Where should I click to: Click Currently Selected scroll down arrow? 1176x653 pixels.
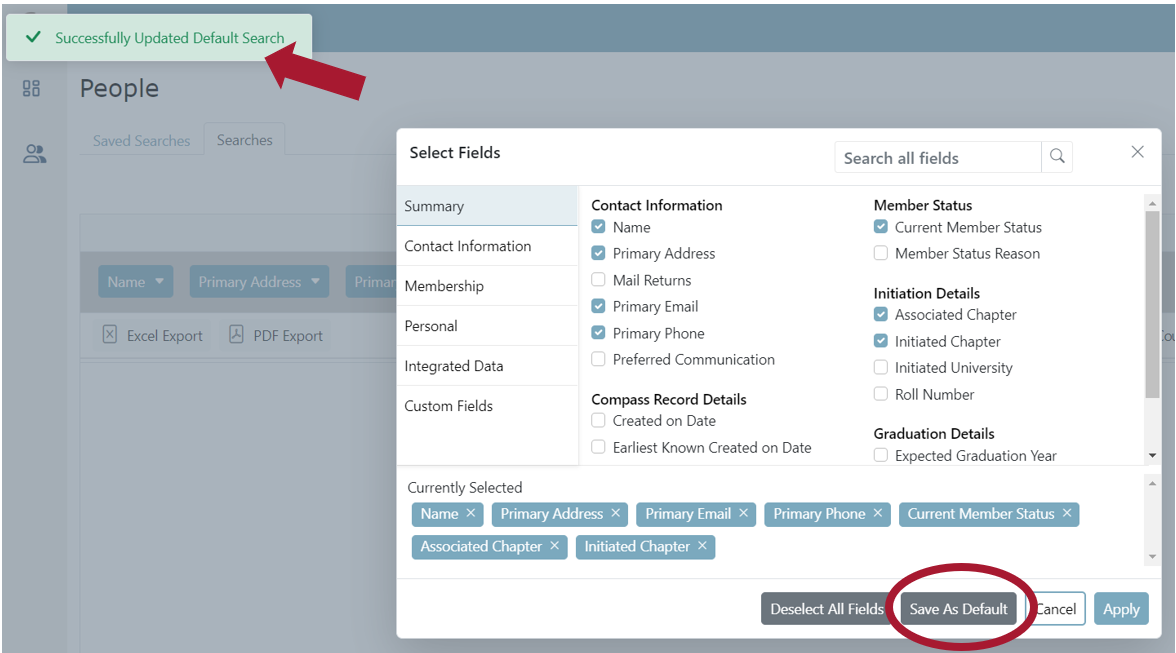(x=1152, y=556)
